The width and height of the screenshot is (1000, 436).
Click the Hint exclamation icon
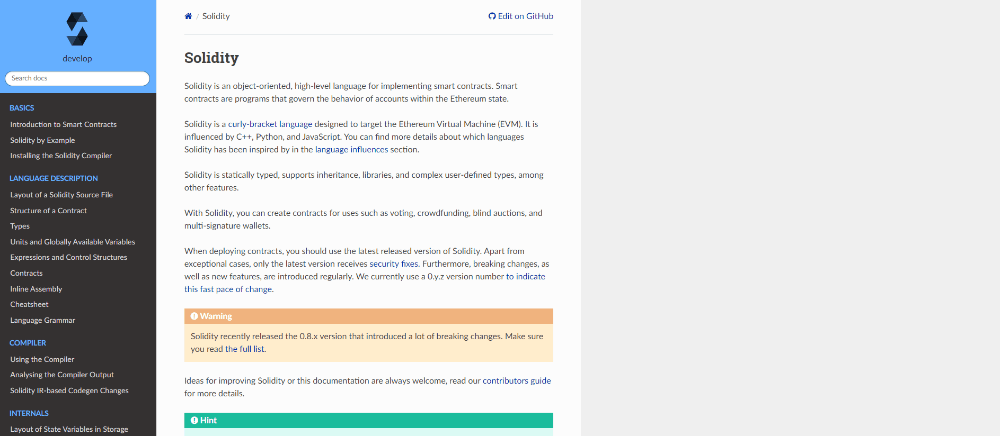pyautogui.click(x=194, y=421)
